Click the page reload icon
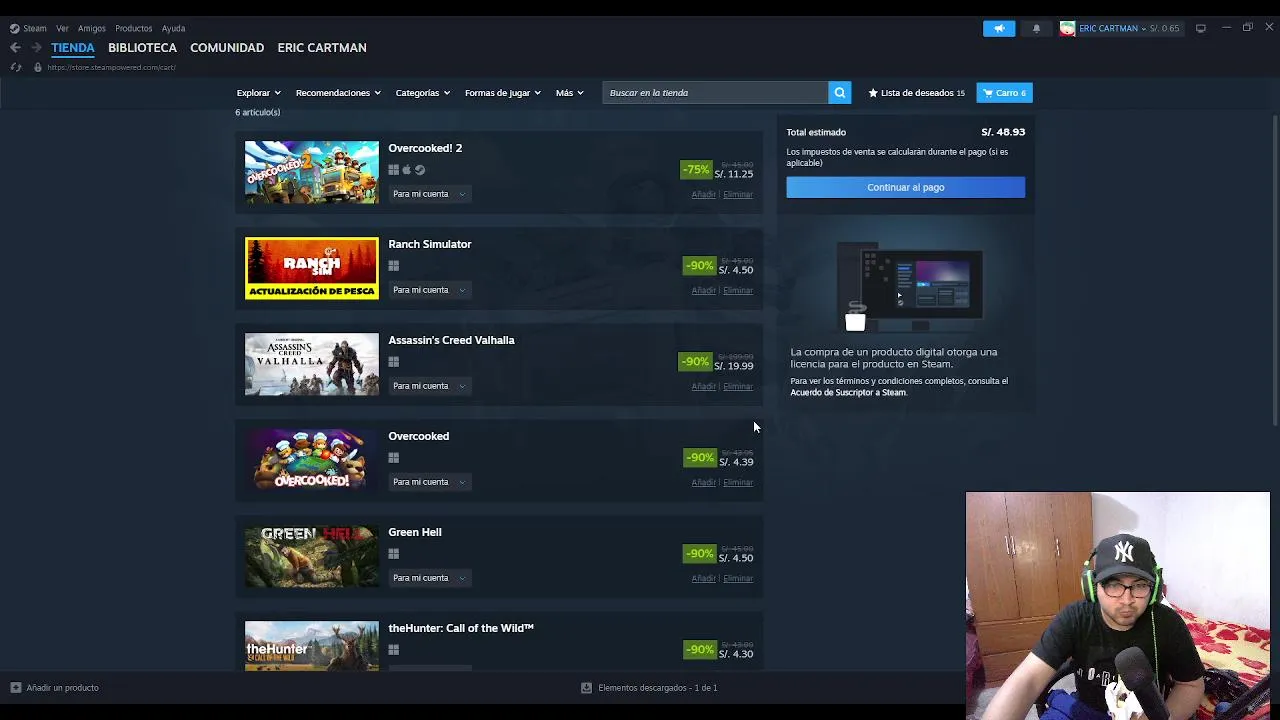The width and height of the screenshot is (1280, 720). [15, 67]
